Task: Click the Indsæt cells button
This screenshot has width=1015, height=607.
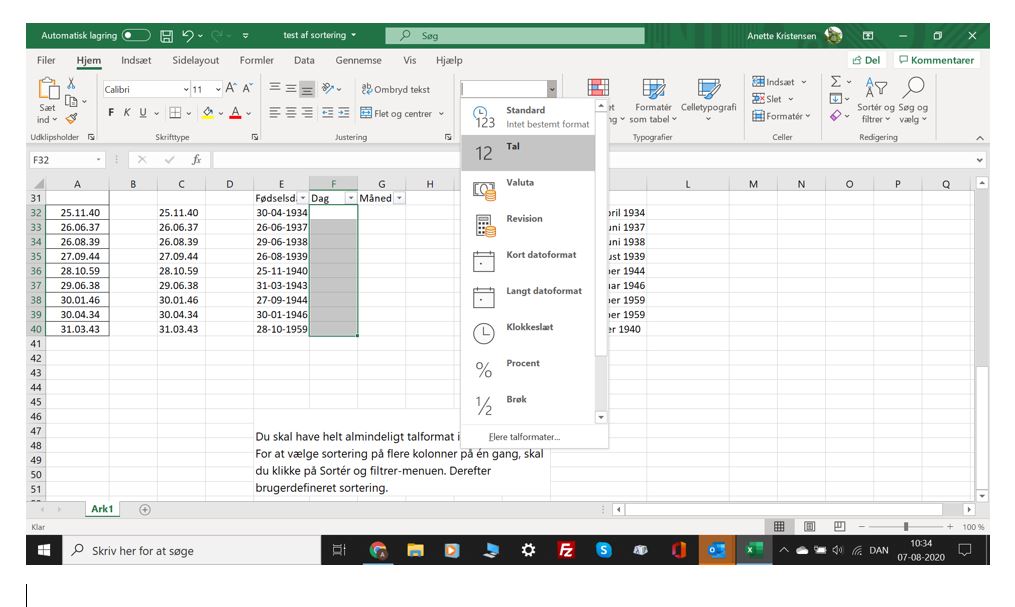Action: pyautogui.click(x=779, y=82)
